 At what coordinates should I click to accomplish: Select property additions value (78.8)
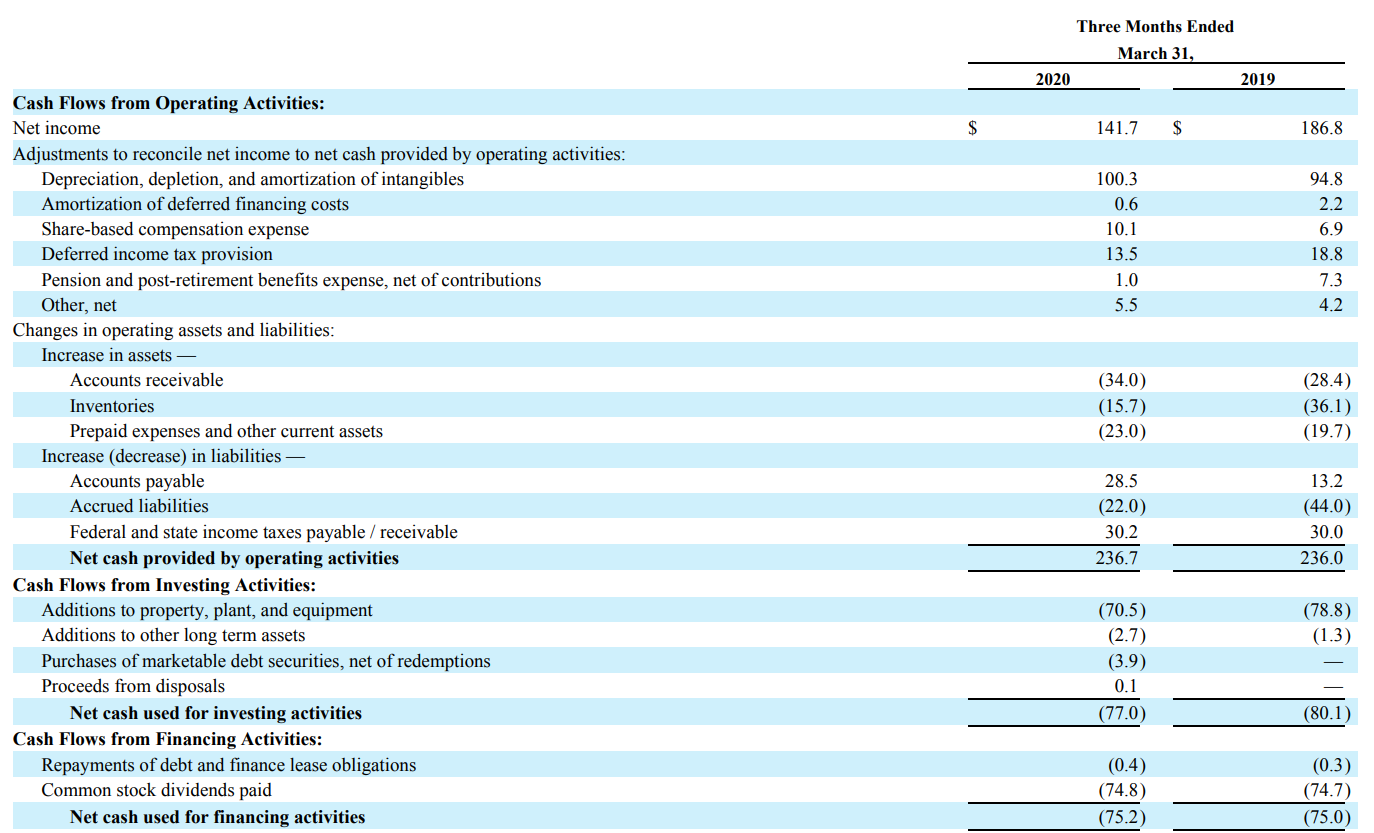[1326, 610]
